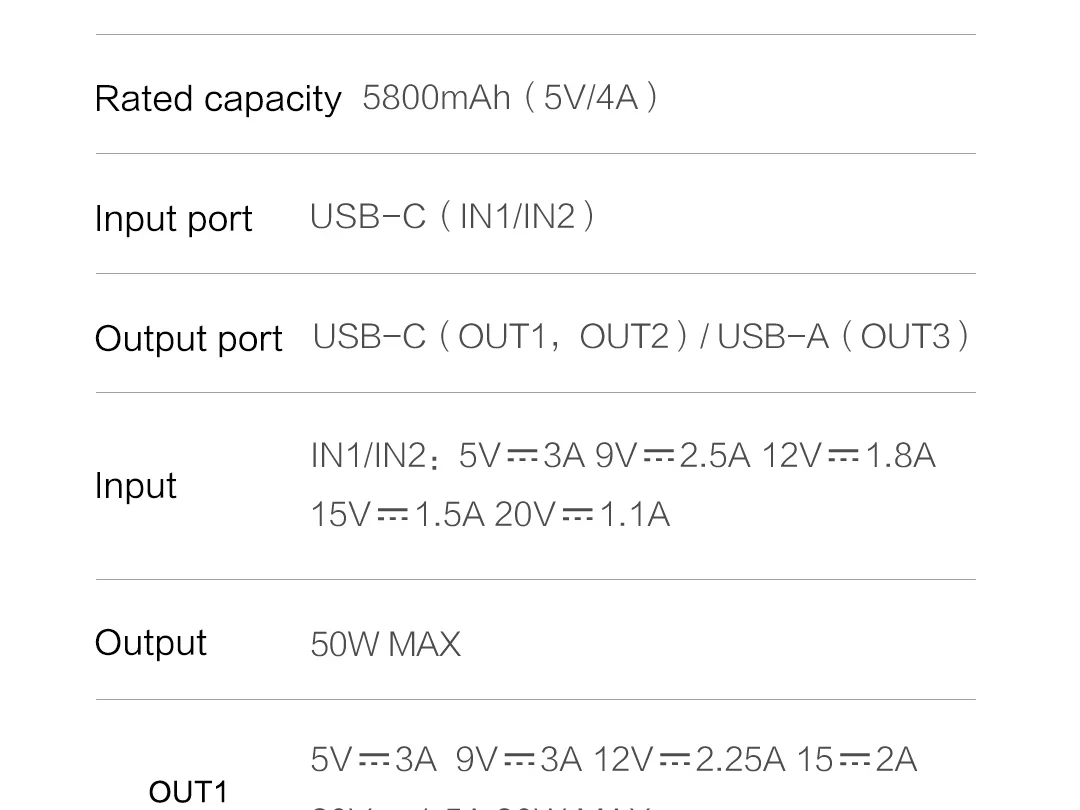The width and height of the screenshot is (1080, 810).
Task: Click the Input row label
Action: [x=135, y=486]
